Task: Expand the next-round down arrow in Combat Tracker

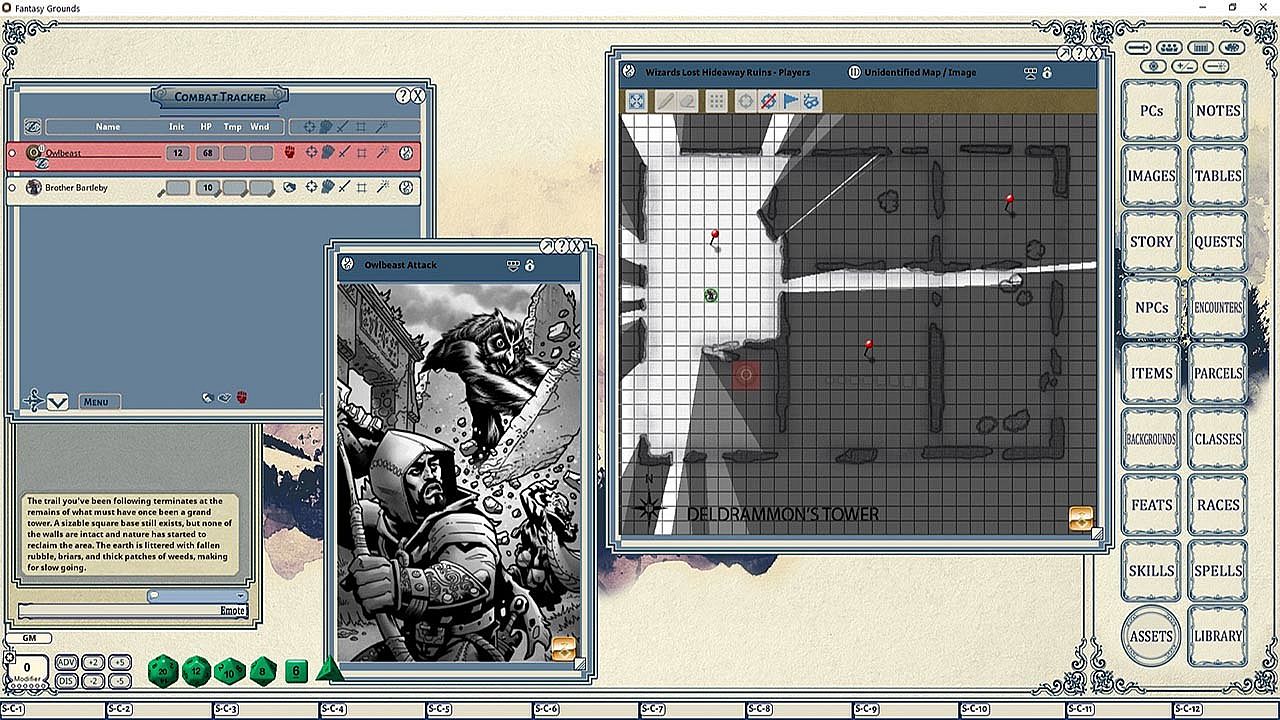Action: pos(58,402)
